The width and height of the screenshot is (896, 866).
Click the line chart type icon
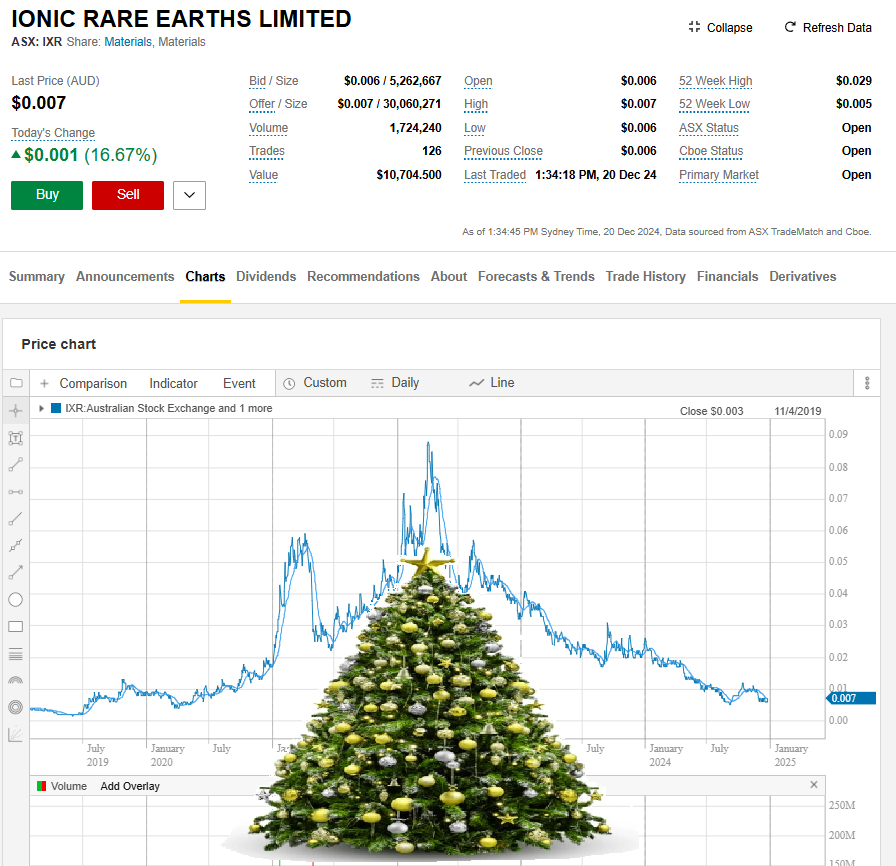477,383
